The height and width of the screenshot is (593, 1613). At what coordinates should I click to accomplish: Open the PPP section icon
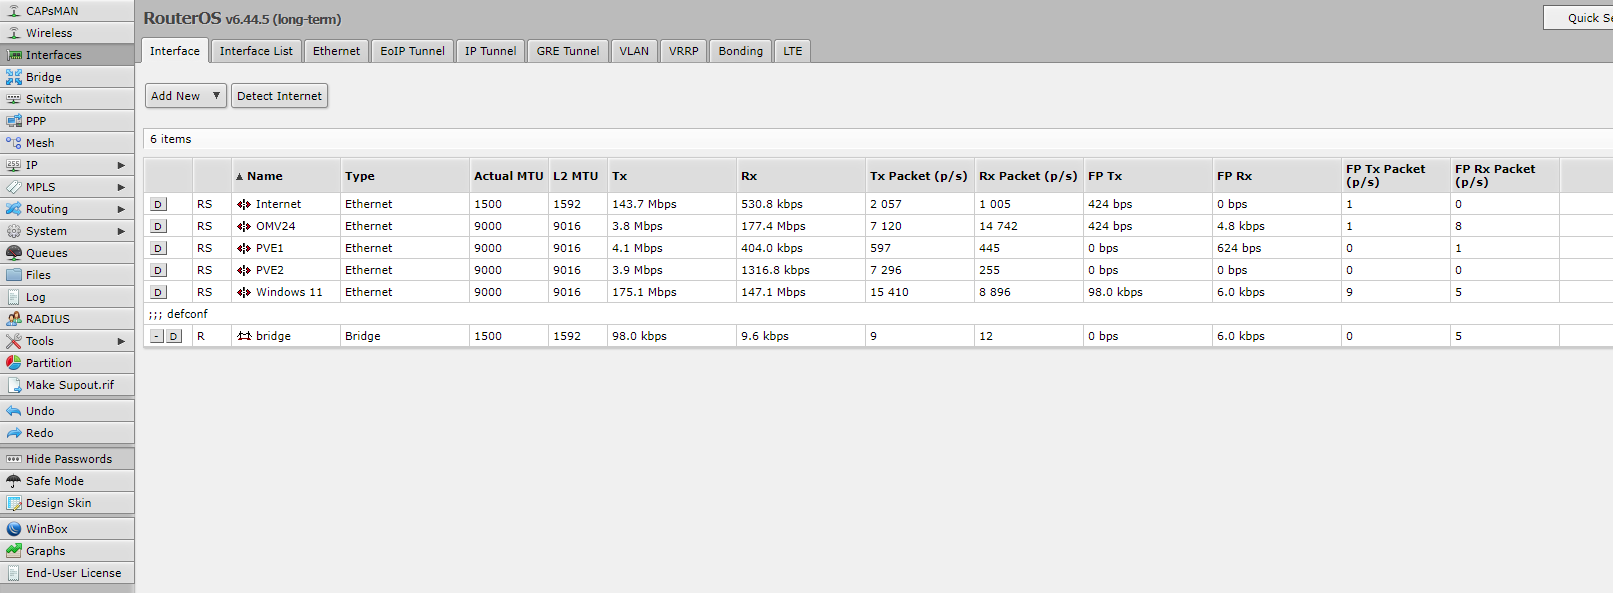pos(14,121)
